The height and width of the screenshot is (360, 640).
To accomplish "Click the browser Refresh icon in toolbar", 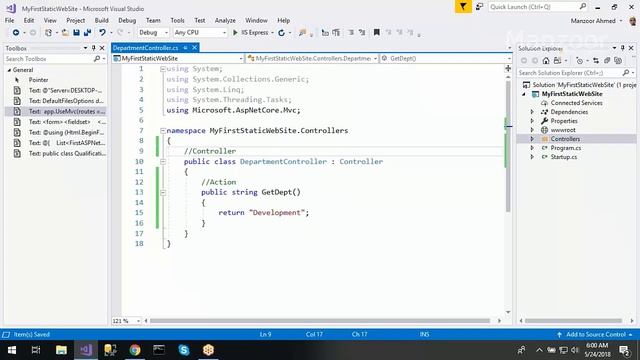I will [x=281, y=33].
